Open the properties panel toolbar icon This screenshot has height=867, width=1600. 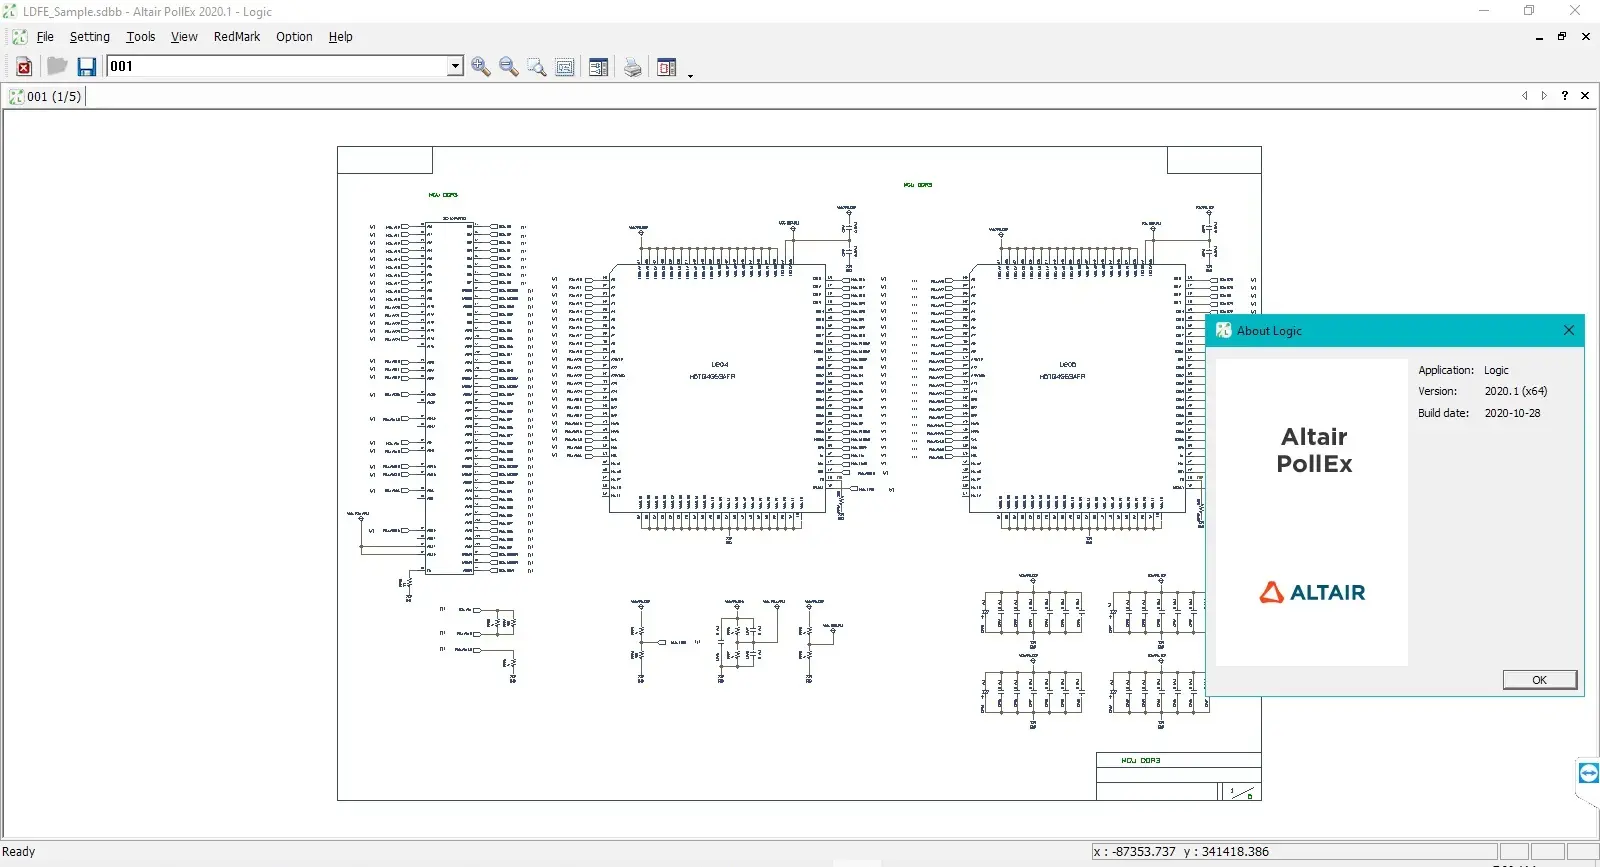coord(599,67)
